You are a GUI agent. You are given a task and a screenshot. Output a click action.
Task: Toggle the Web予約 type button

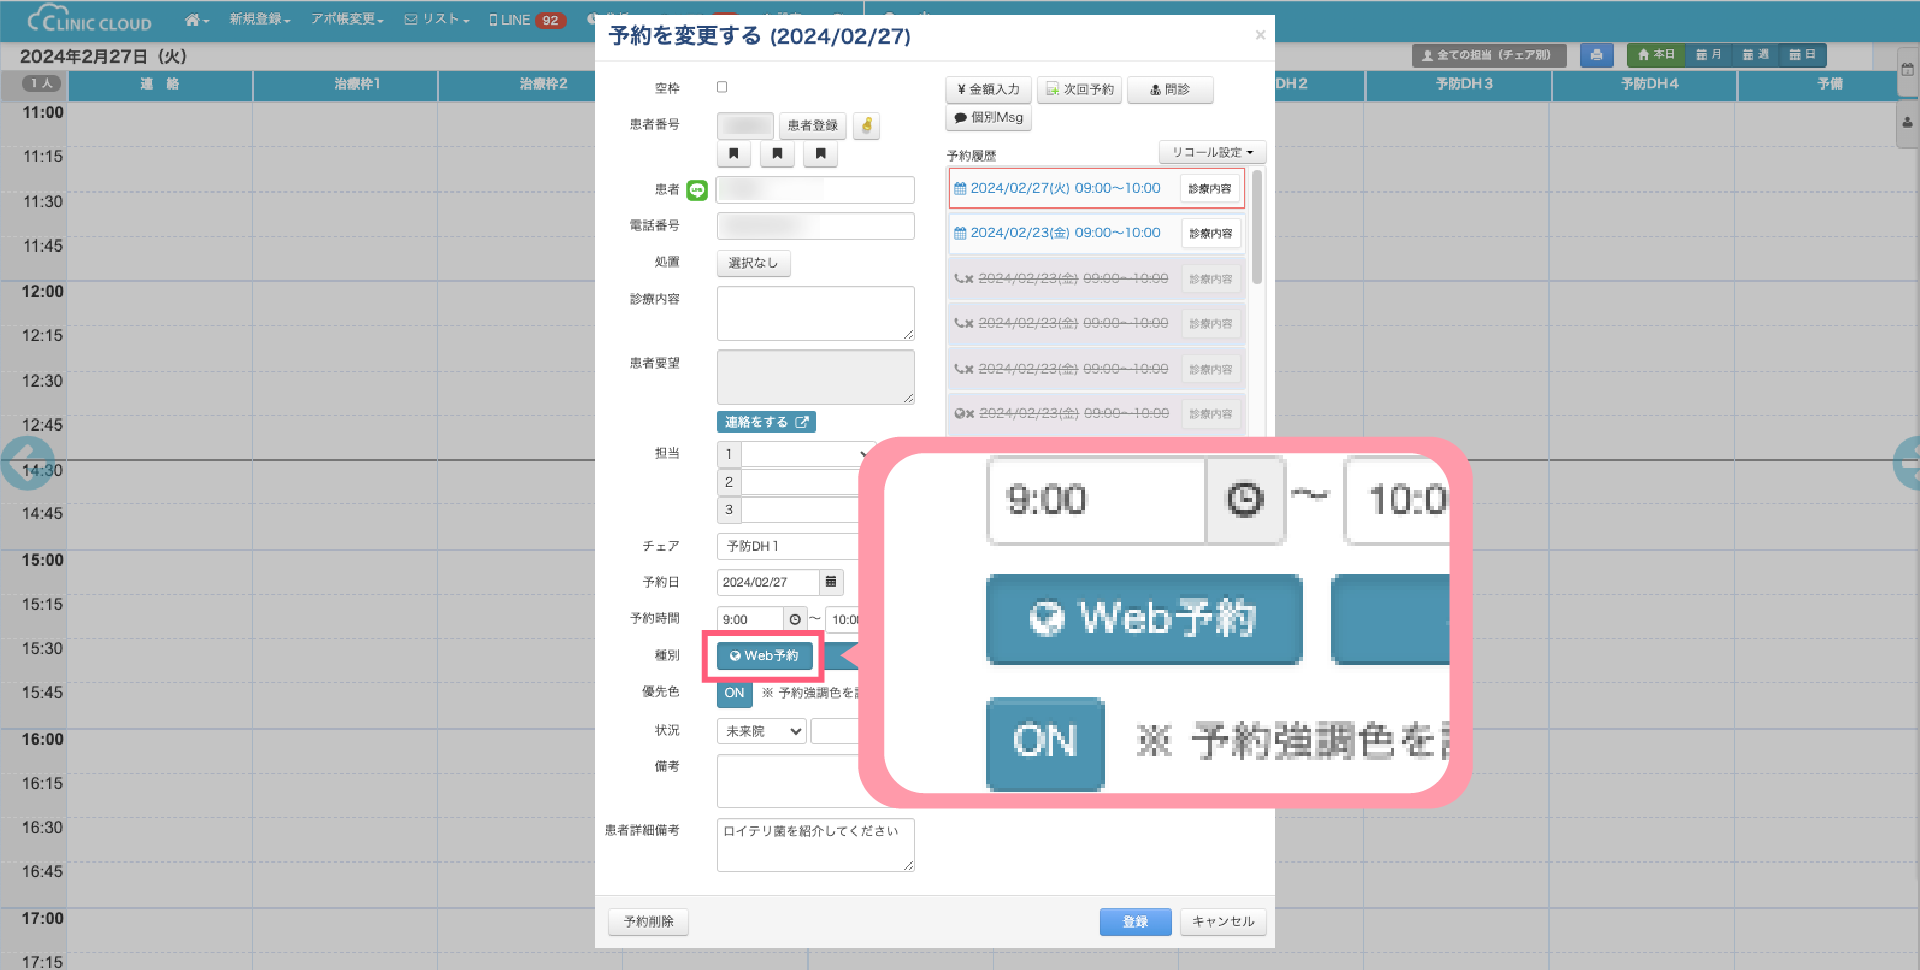pyautogui.click(x=764, y=656)
